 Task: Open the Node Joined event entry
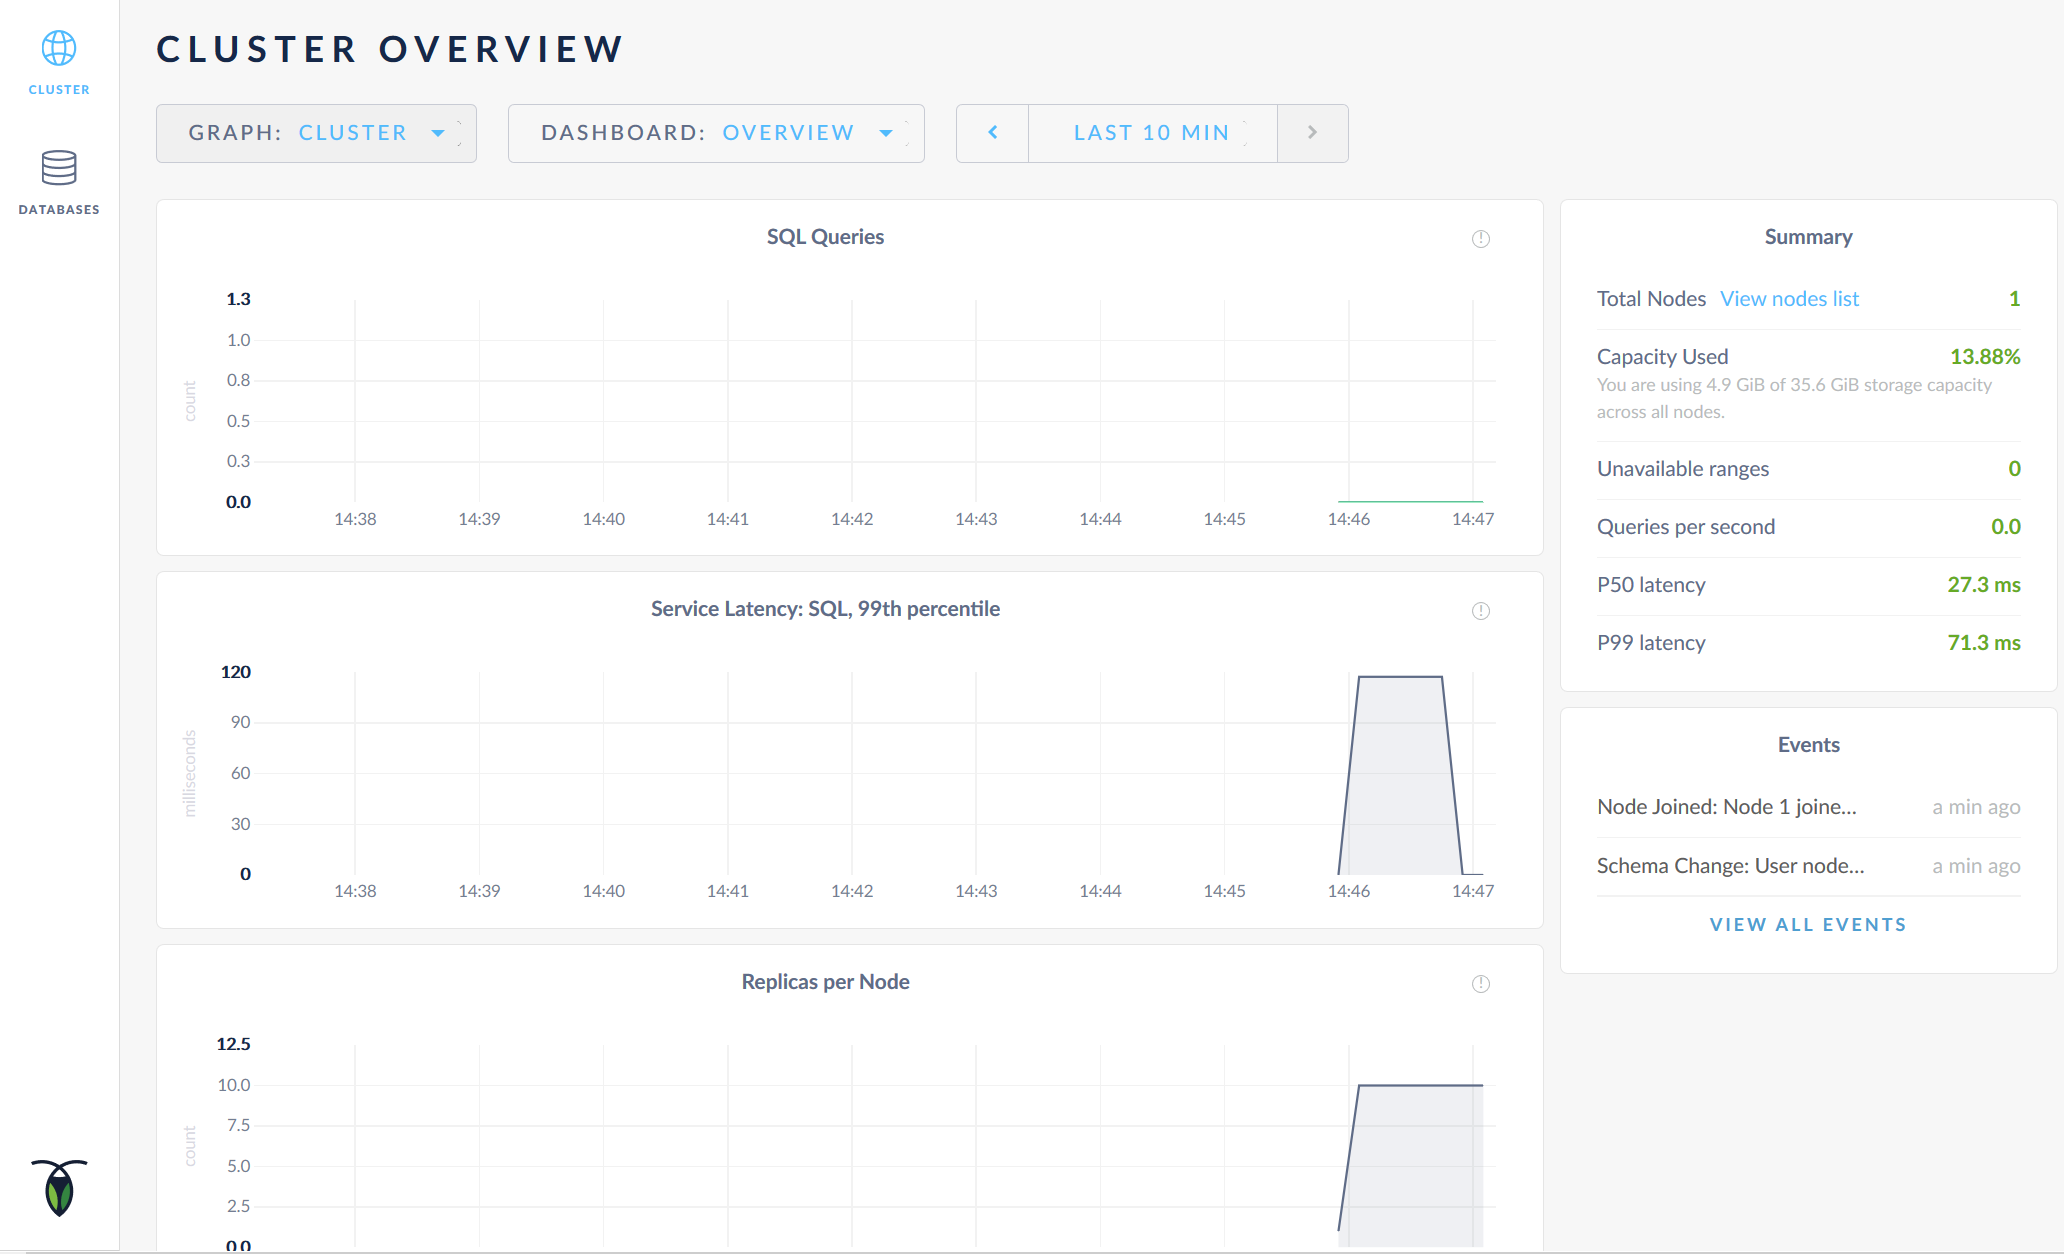(x=1726, y=807)
